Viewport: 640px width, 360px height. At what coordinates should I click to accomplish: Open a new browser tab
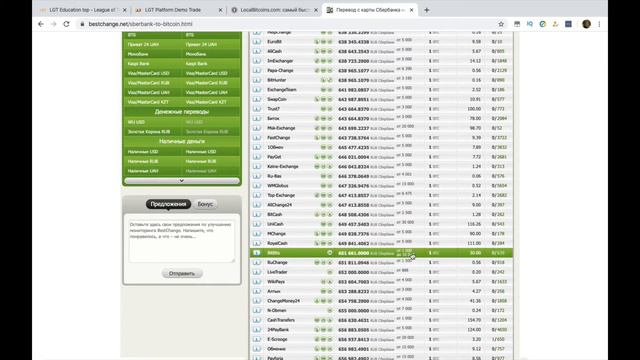pos(427,10)
